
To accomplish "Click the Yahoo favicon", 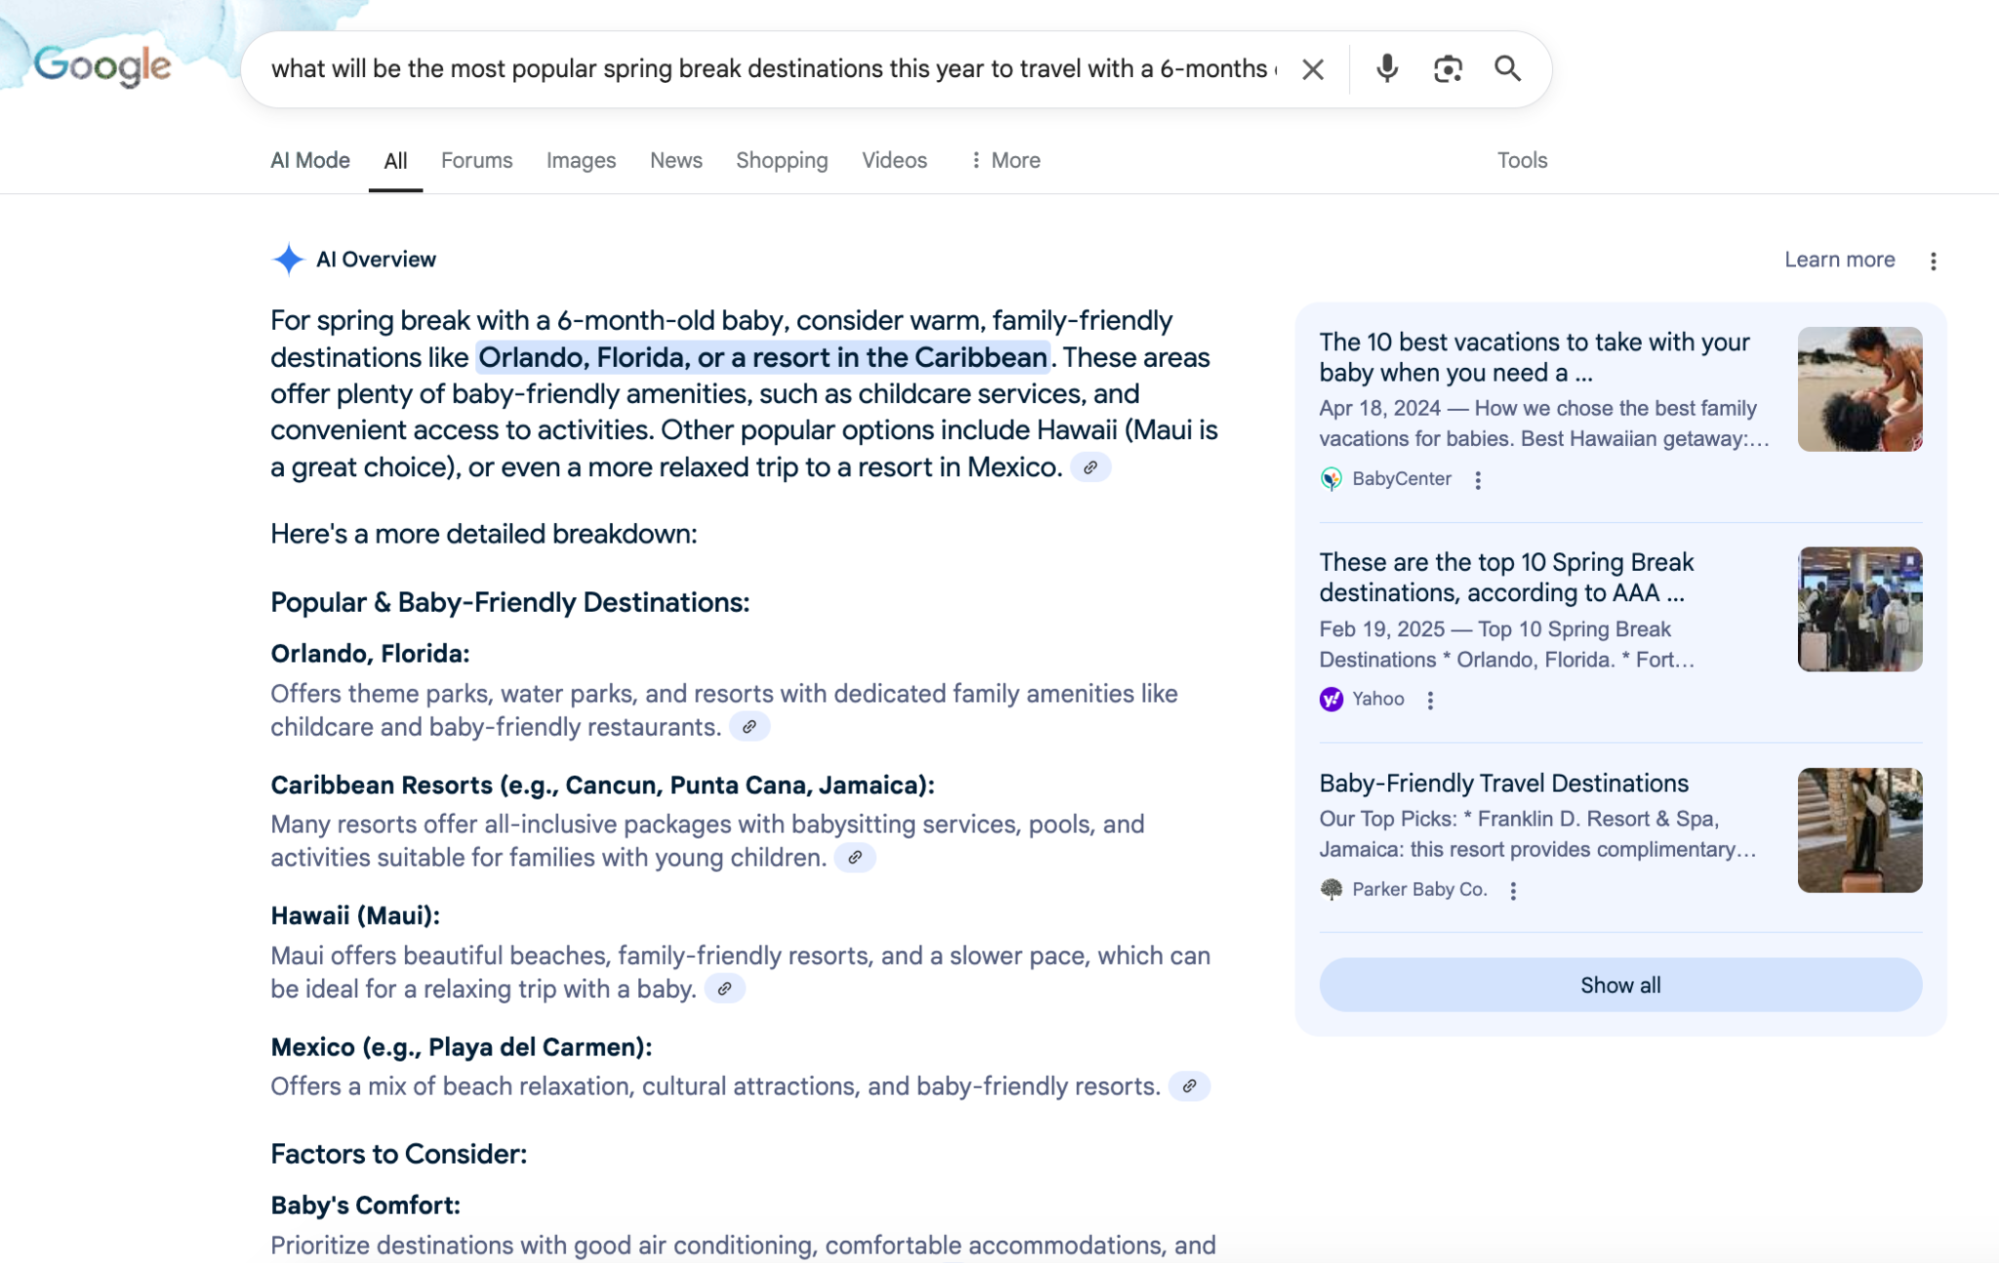I will (1331, 699).
